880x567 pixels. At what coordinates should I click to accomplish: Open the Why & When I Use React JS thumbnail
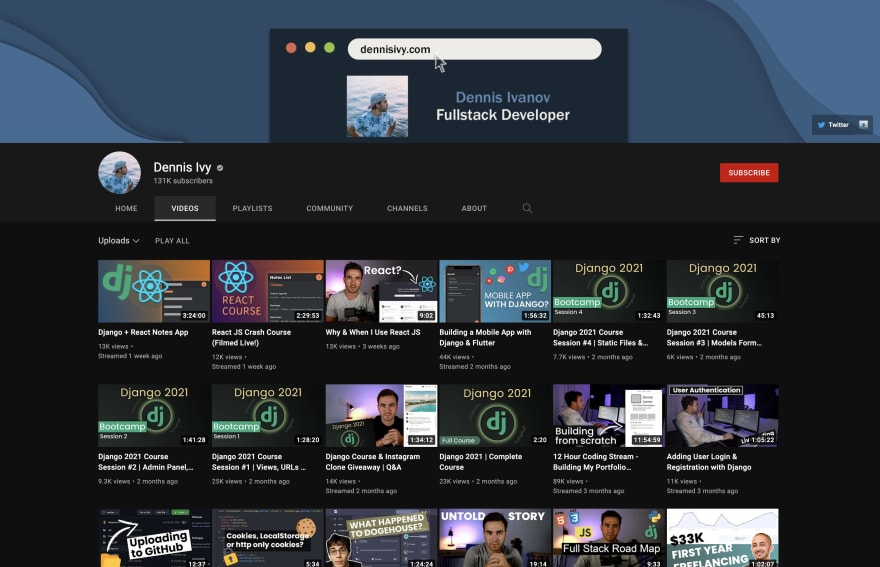(x=381, y=291)
